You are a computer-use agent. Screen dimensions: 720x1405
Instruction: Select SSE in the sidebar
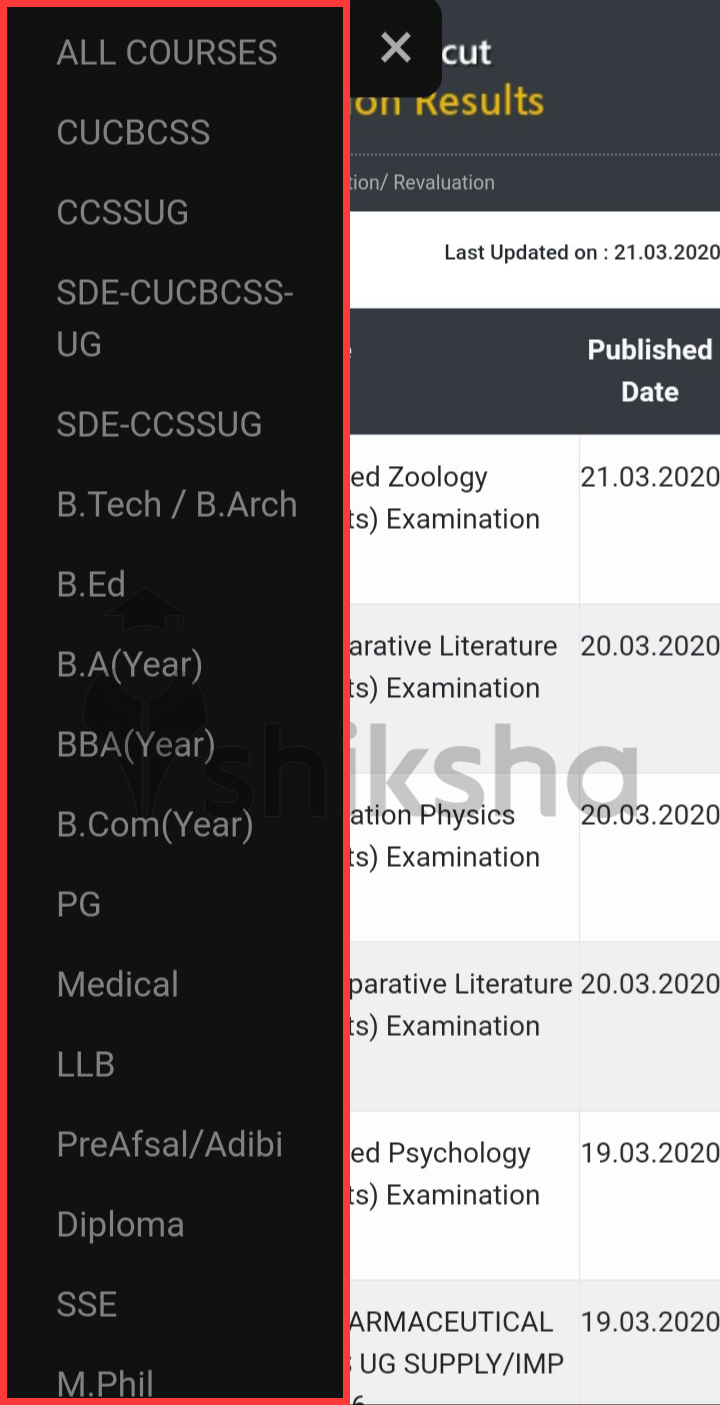point(87,1304)
